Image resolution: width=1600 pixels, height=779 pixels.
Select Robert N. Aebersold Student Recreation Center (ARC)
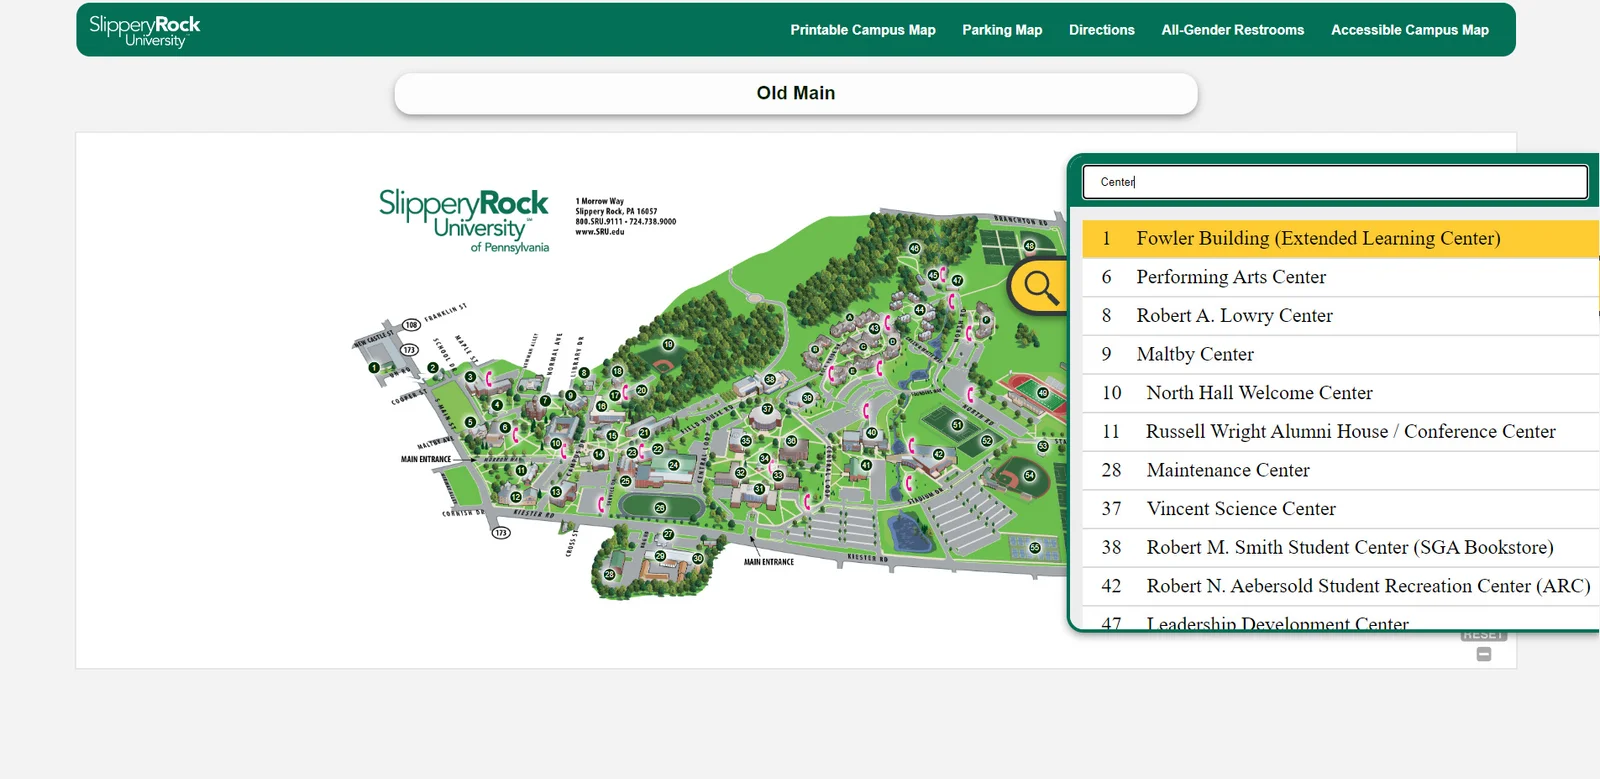(x=1340, y=586)
